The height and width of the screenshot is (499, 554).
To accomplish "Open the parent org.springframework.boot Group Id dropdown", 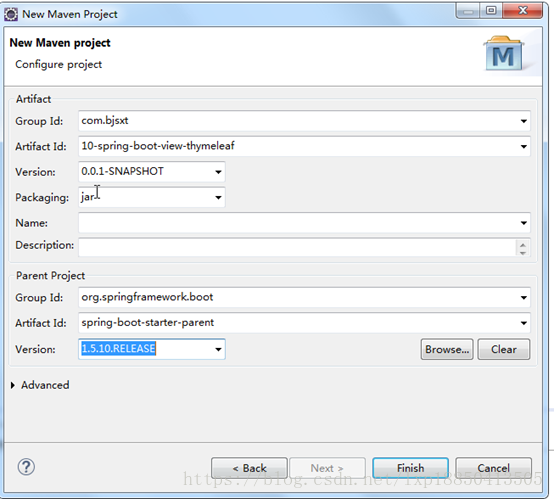I will (x=524, y=298).
